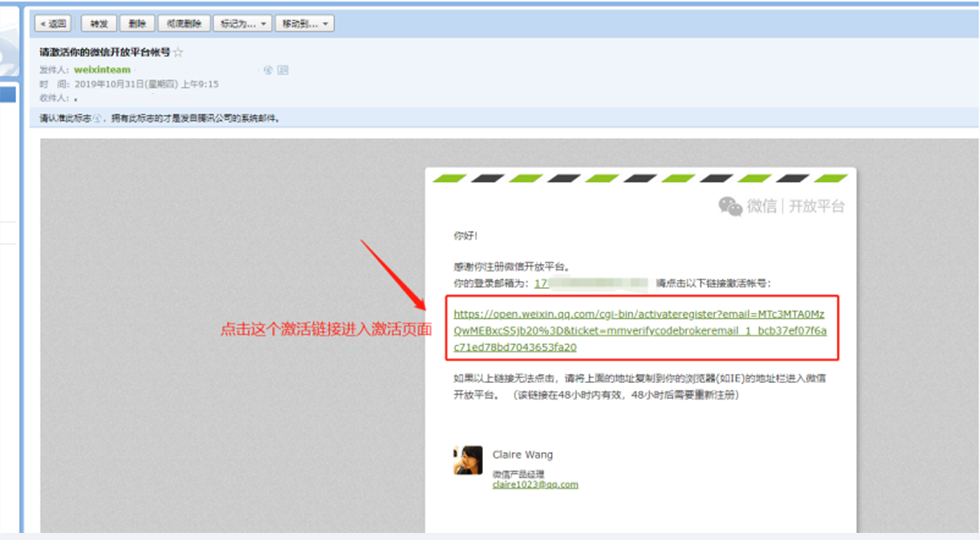This screenshot has height=540, width=980.
Task: Click the official mark icon in the notice bar
Action: [97, 118]
